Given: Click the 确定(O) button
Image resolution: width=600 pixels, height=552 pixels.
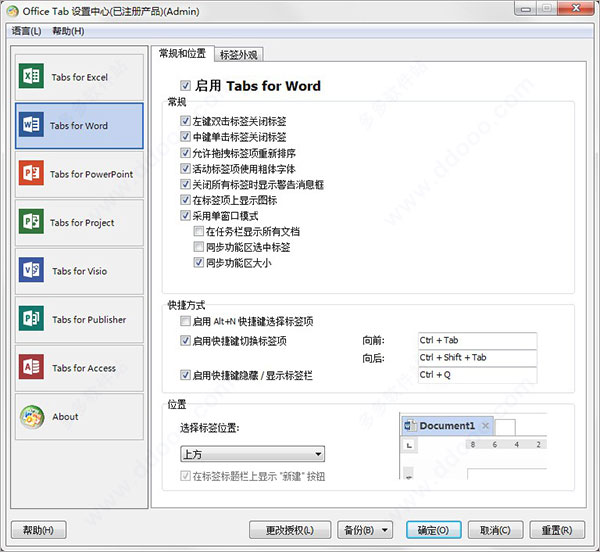Looking at the screenshot, I should [434, 530].
